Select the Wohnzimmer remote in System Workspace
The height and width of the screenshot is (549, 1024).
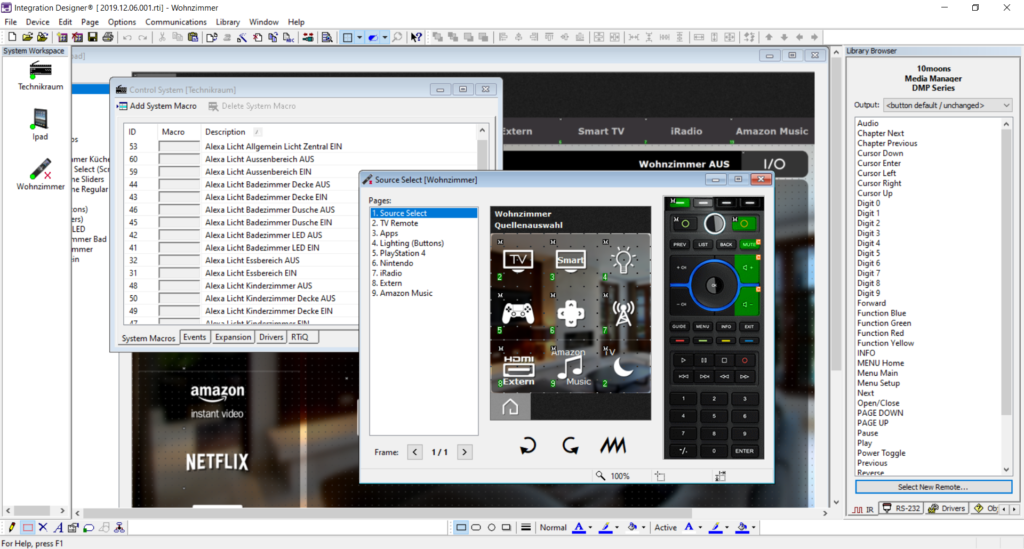coord(40,174)
